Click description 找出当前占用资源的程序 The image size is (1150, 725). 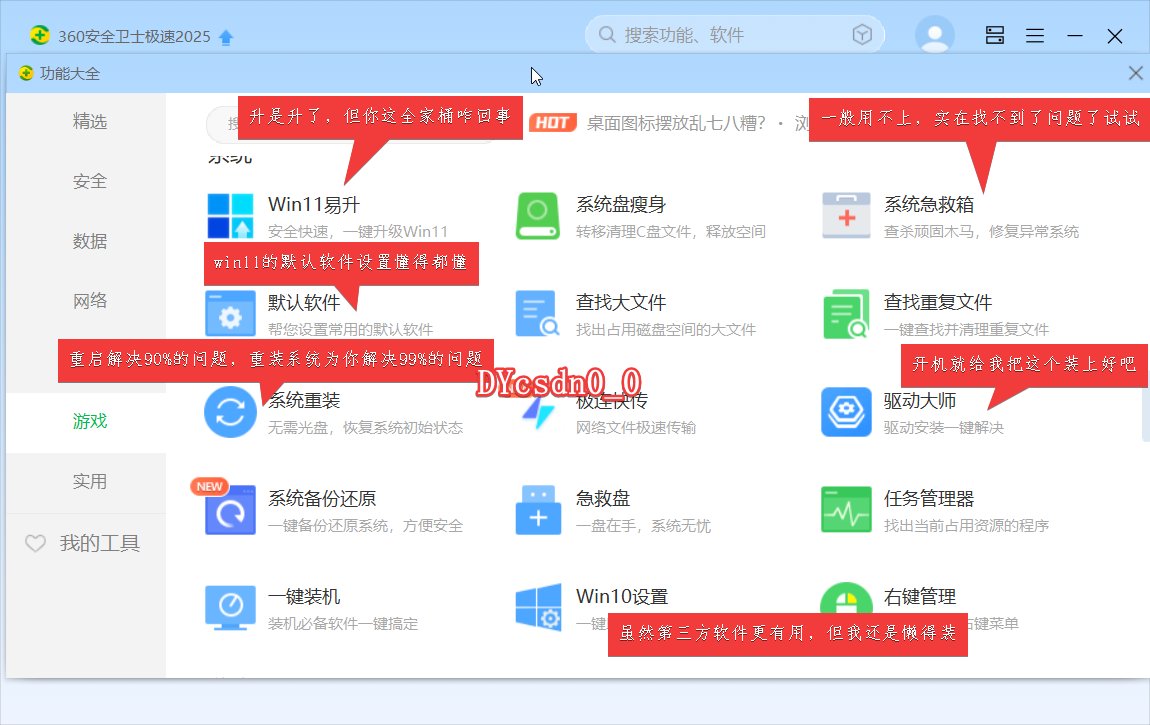[x=966, y=526]
